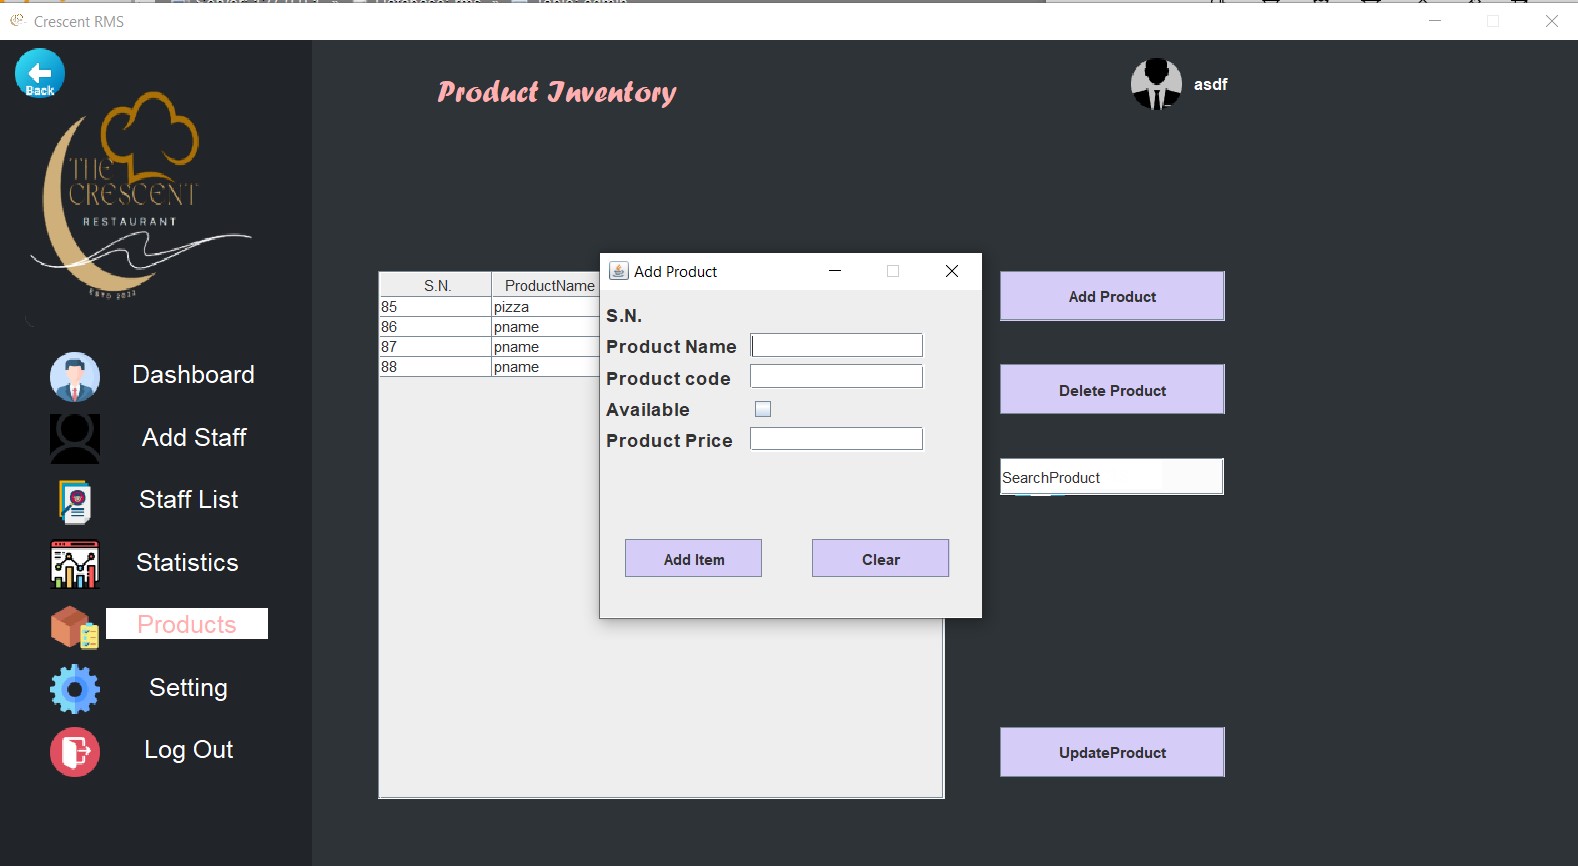This screenshot has width=1578, height=866.
Task: Click the asdf username label
Action: point(1210,84)
